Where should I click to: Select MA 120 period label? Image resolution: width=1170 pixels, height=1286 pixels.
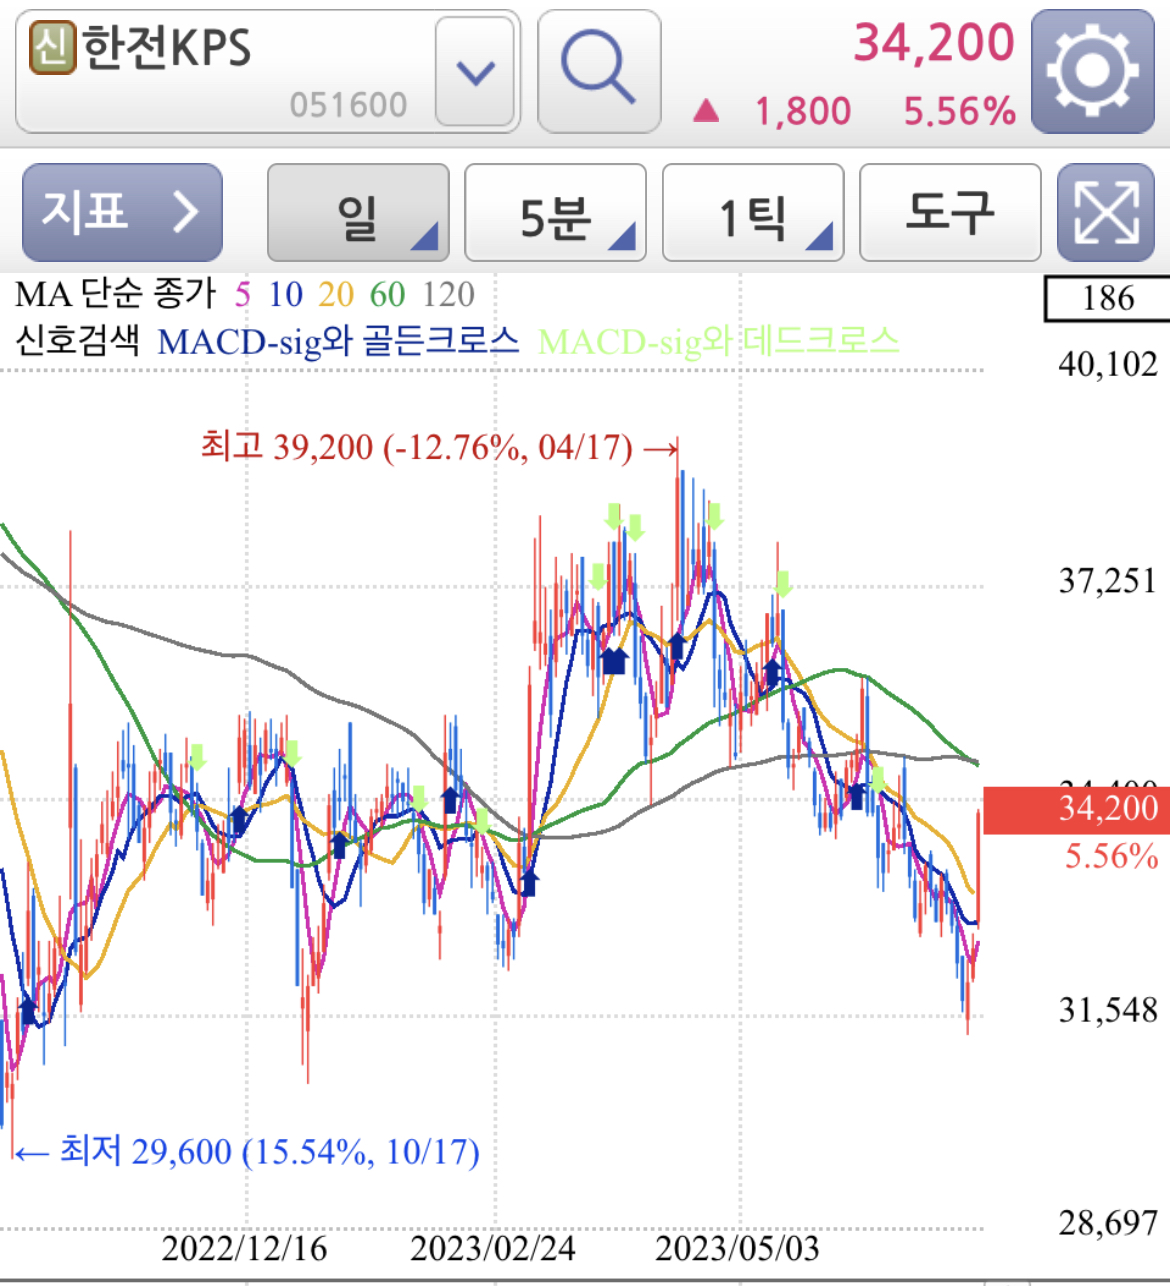[x=448, y=294]
